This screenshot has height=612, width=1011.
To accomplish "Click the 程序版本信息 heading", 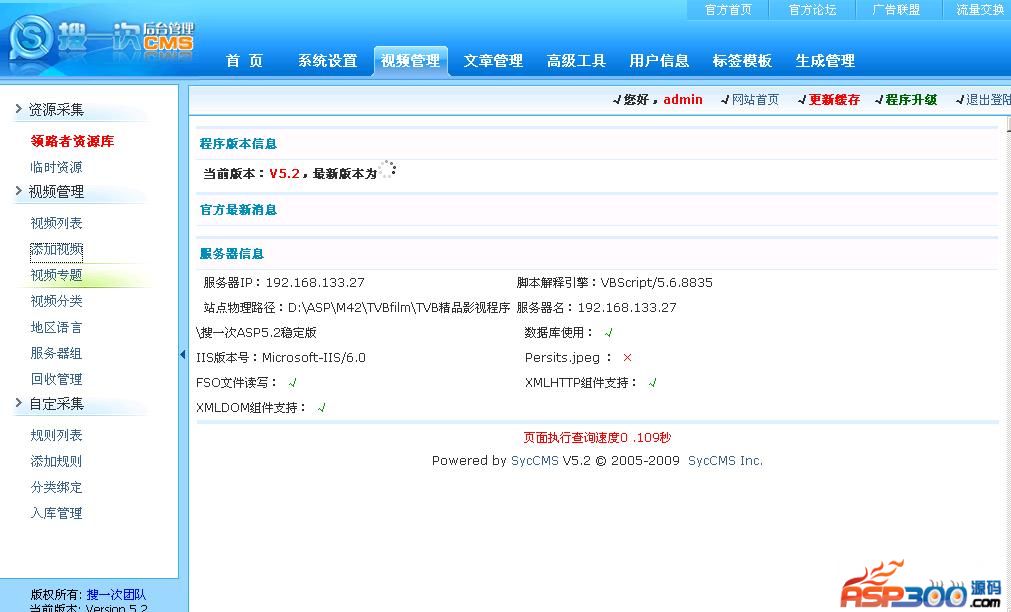I will [238, 144].
